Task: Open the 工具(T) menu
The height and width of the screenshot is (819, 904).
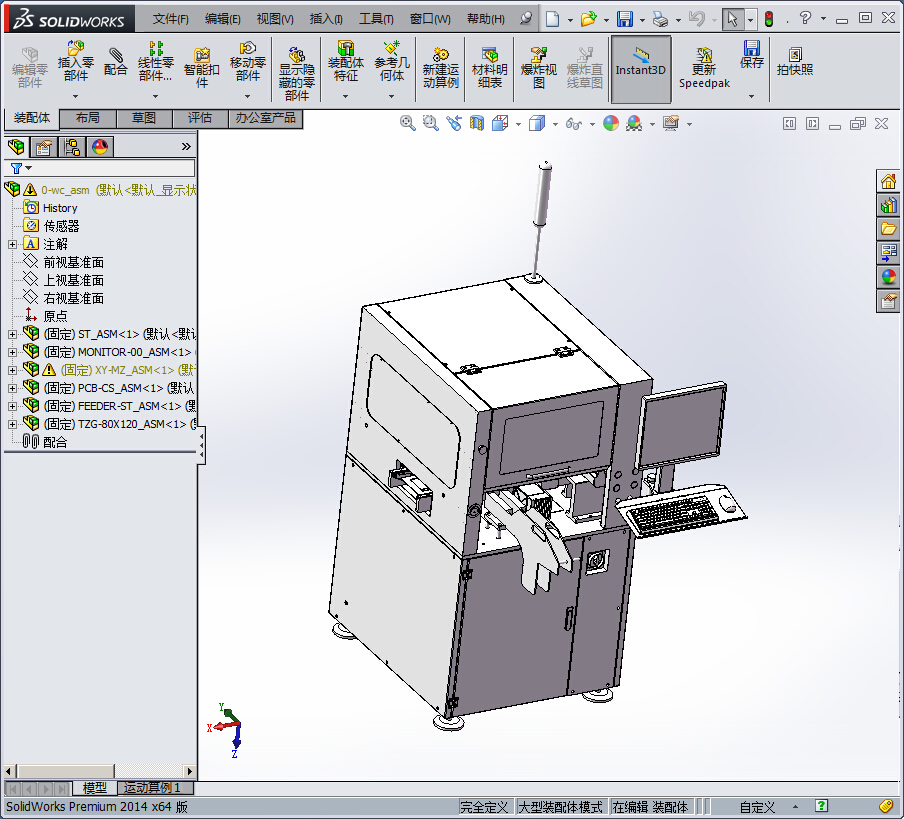Action: pyautogui.click(x=376, y=19)
